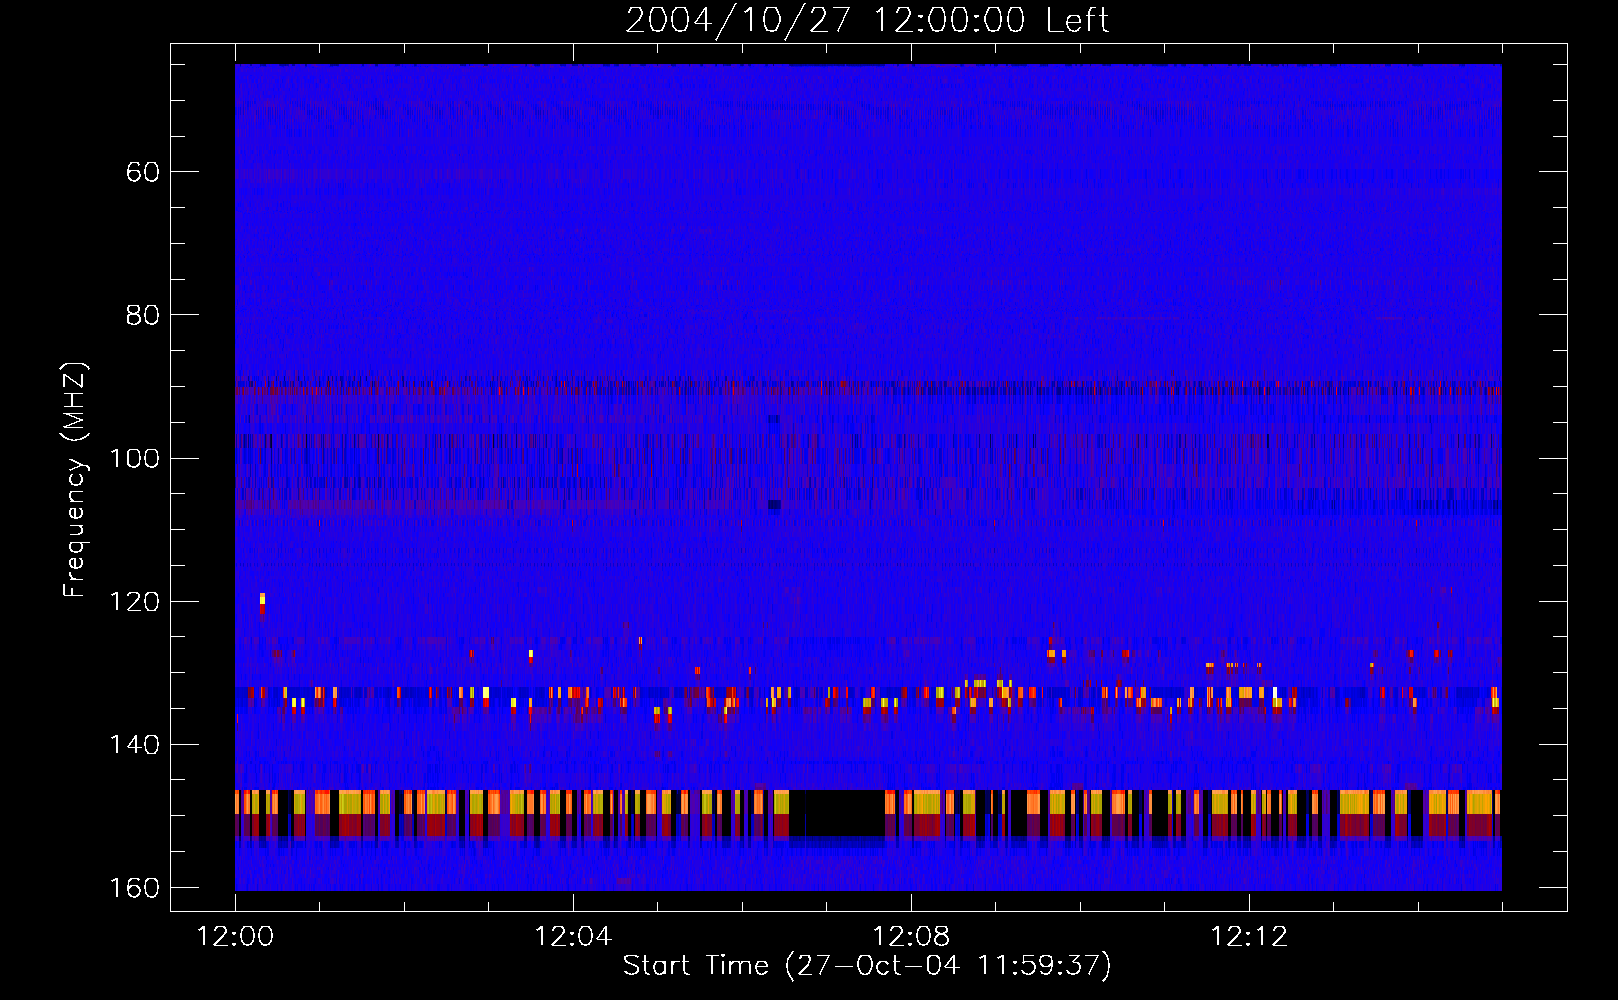Image resolution: width=1618 pixels, height=1000 pixels.
Task: Click the 12:12 time tick label
Action: [x=1249, y=937]
